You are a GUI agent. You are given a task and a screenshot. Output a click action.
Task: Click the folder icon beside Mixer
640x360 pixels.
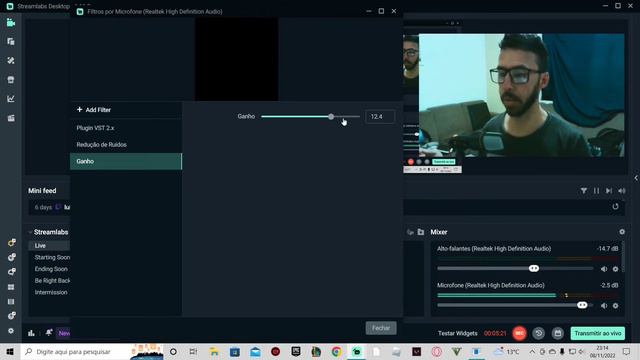(x=421, y=232)
